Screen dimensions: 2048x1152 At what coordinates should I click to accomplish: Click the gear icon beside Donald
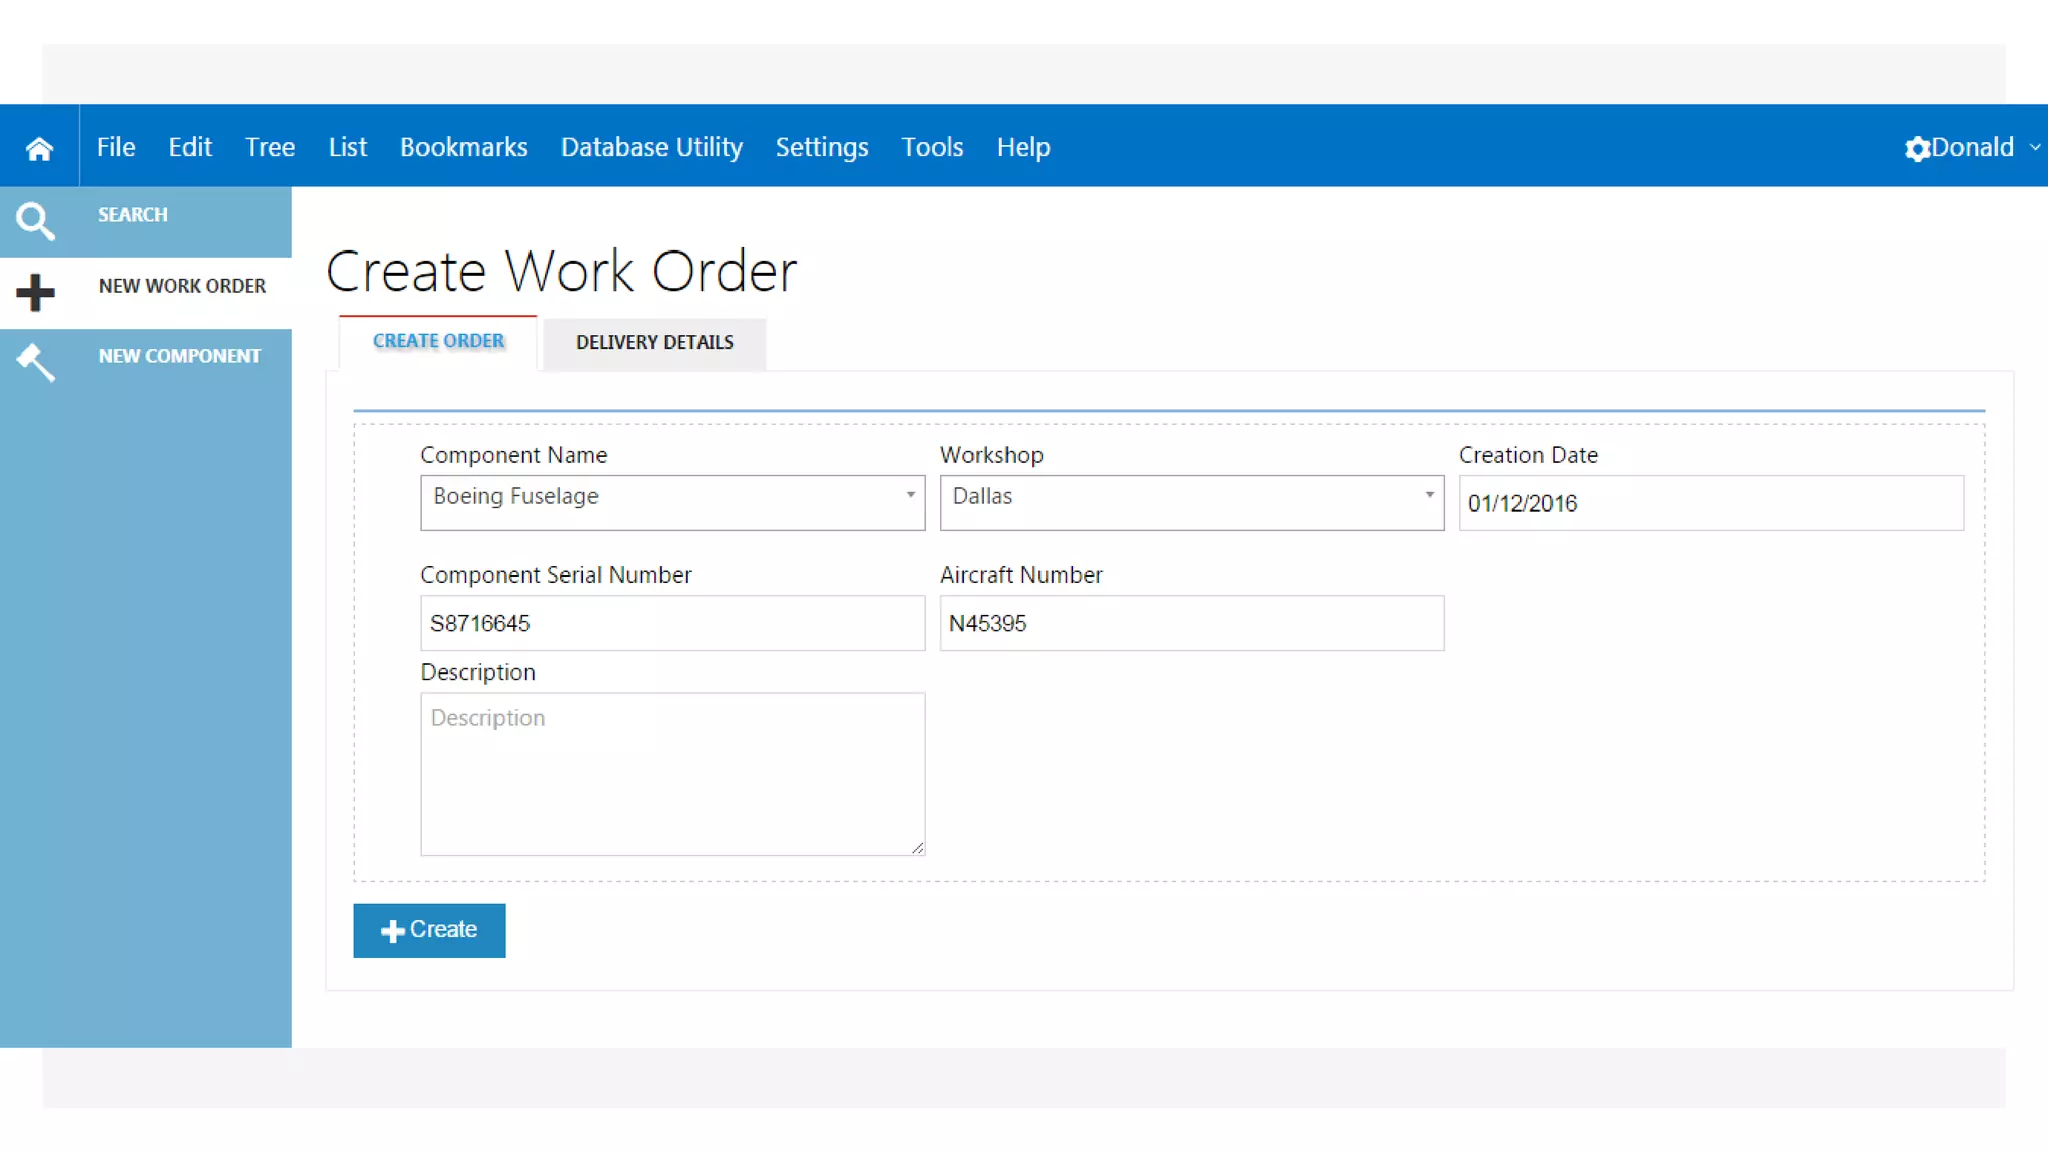click(x=1916, y=149)
